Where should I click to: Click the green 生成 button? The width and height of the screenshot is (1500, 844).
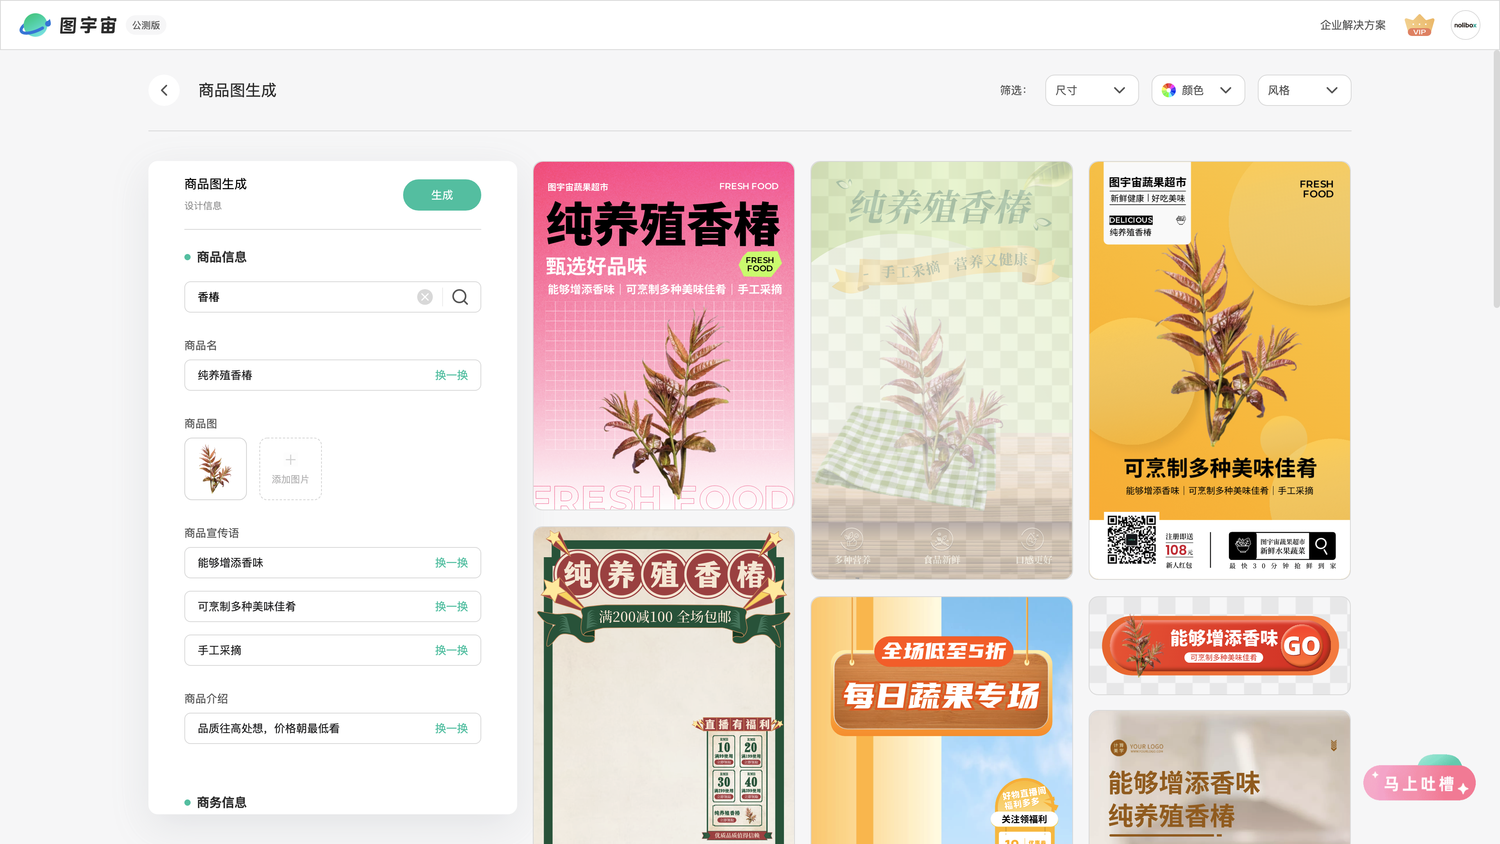pos(442,195)
